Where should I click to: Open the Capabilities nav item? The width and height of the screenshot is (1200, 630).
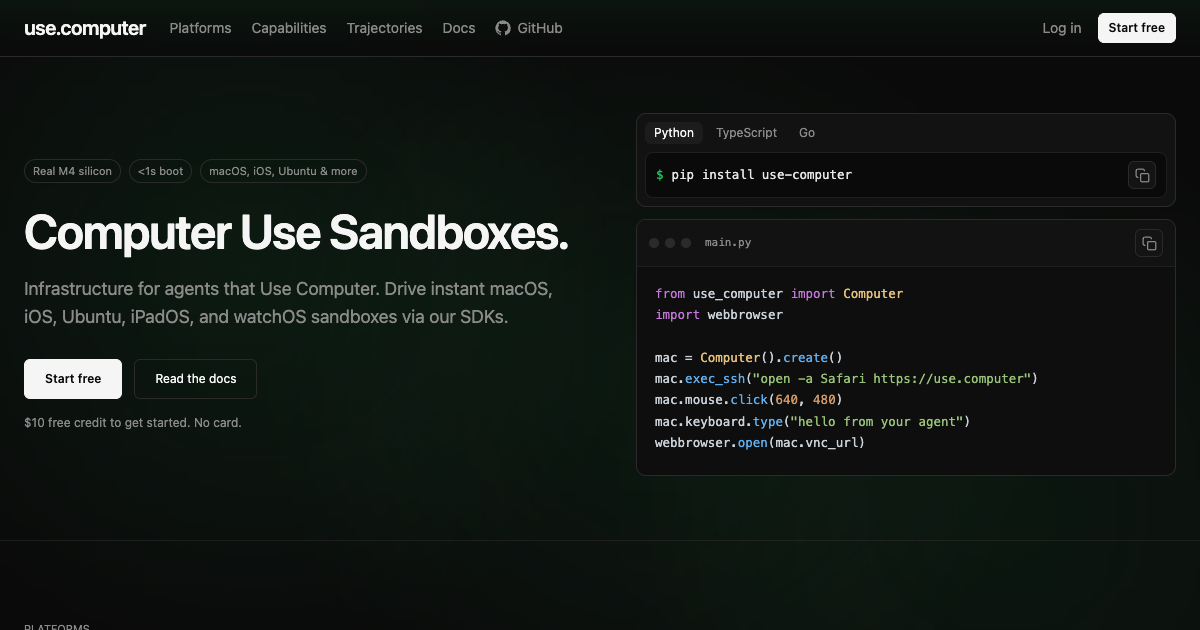coord(289,28)
